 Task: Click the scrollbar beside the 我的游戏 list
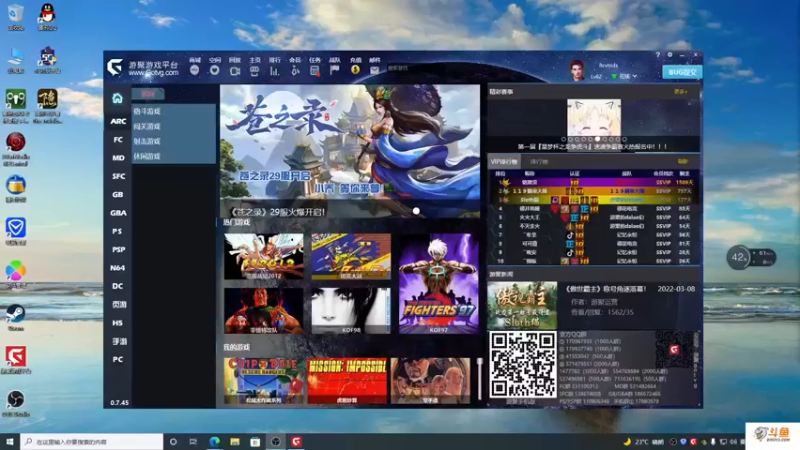[480, 379]
